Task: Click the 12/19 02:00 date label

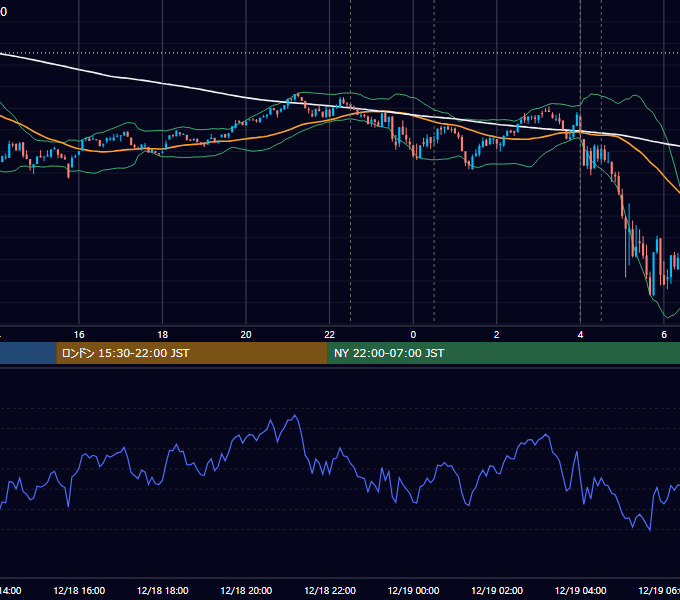Action: (497, 590)
